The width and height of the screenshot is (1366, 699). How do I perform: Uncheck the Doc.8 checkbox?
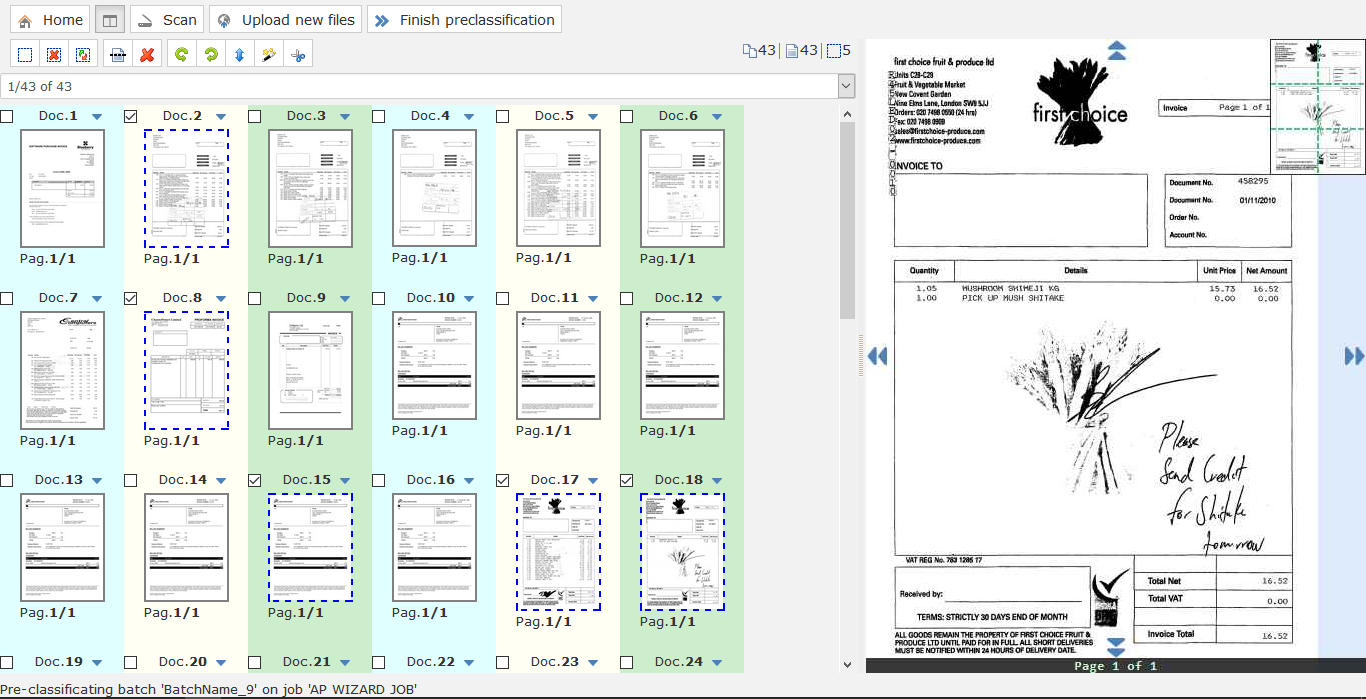131,298
